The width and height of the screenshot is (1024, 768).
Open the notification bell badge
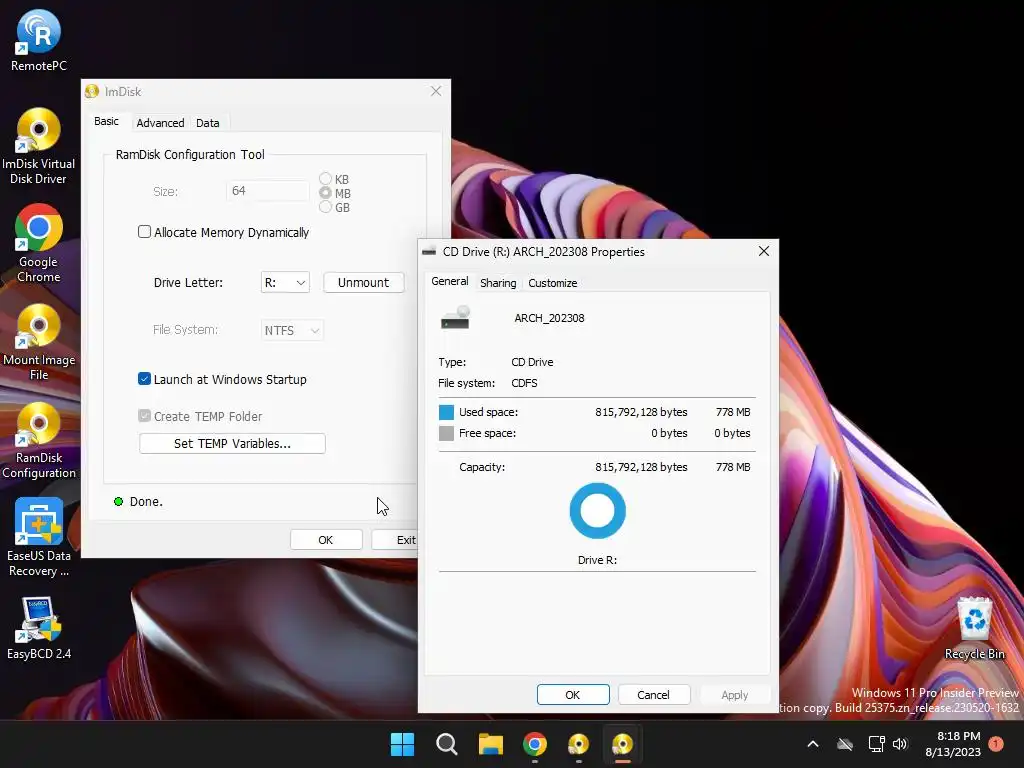996,744
